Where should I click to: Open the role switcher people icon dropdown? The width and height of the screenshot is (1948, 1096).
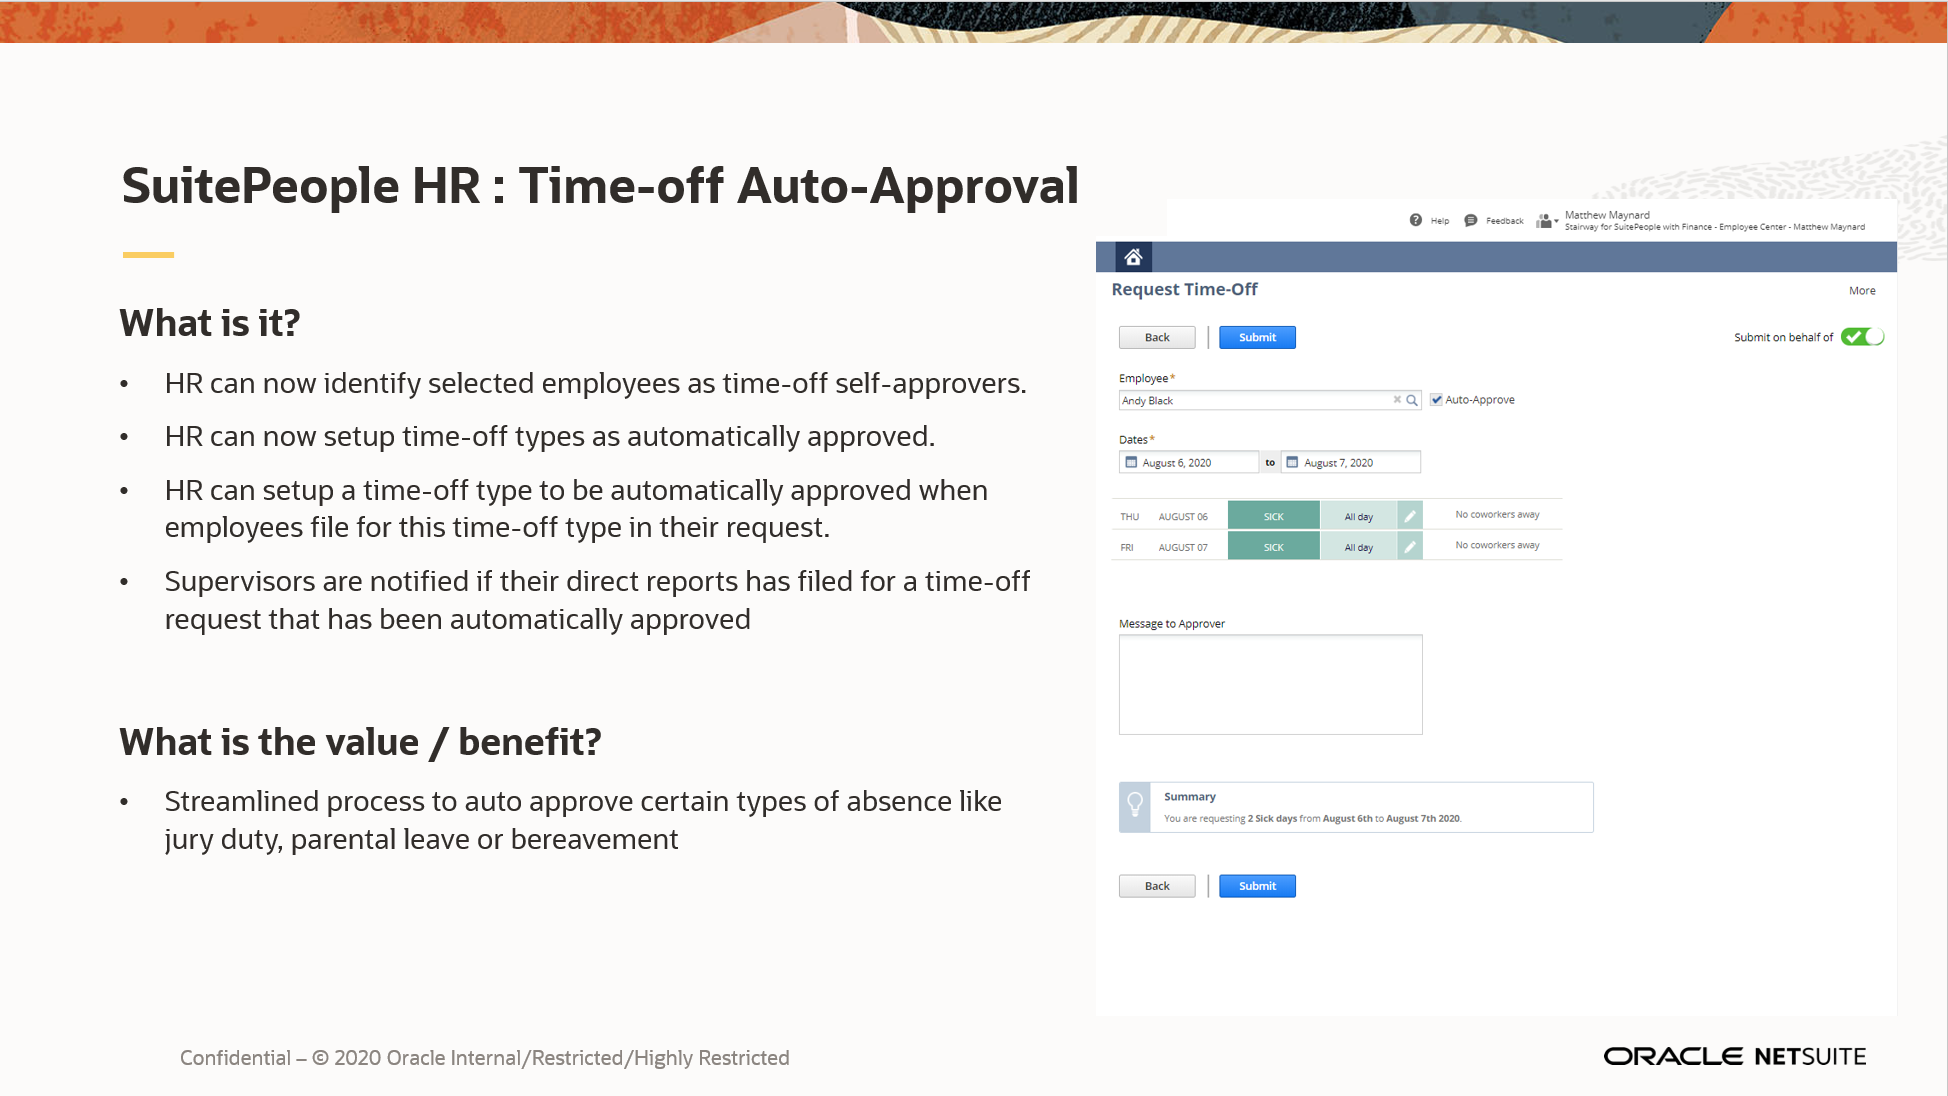click(1547, 221)
